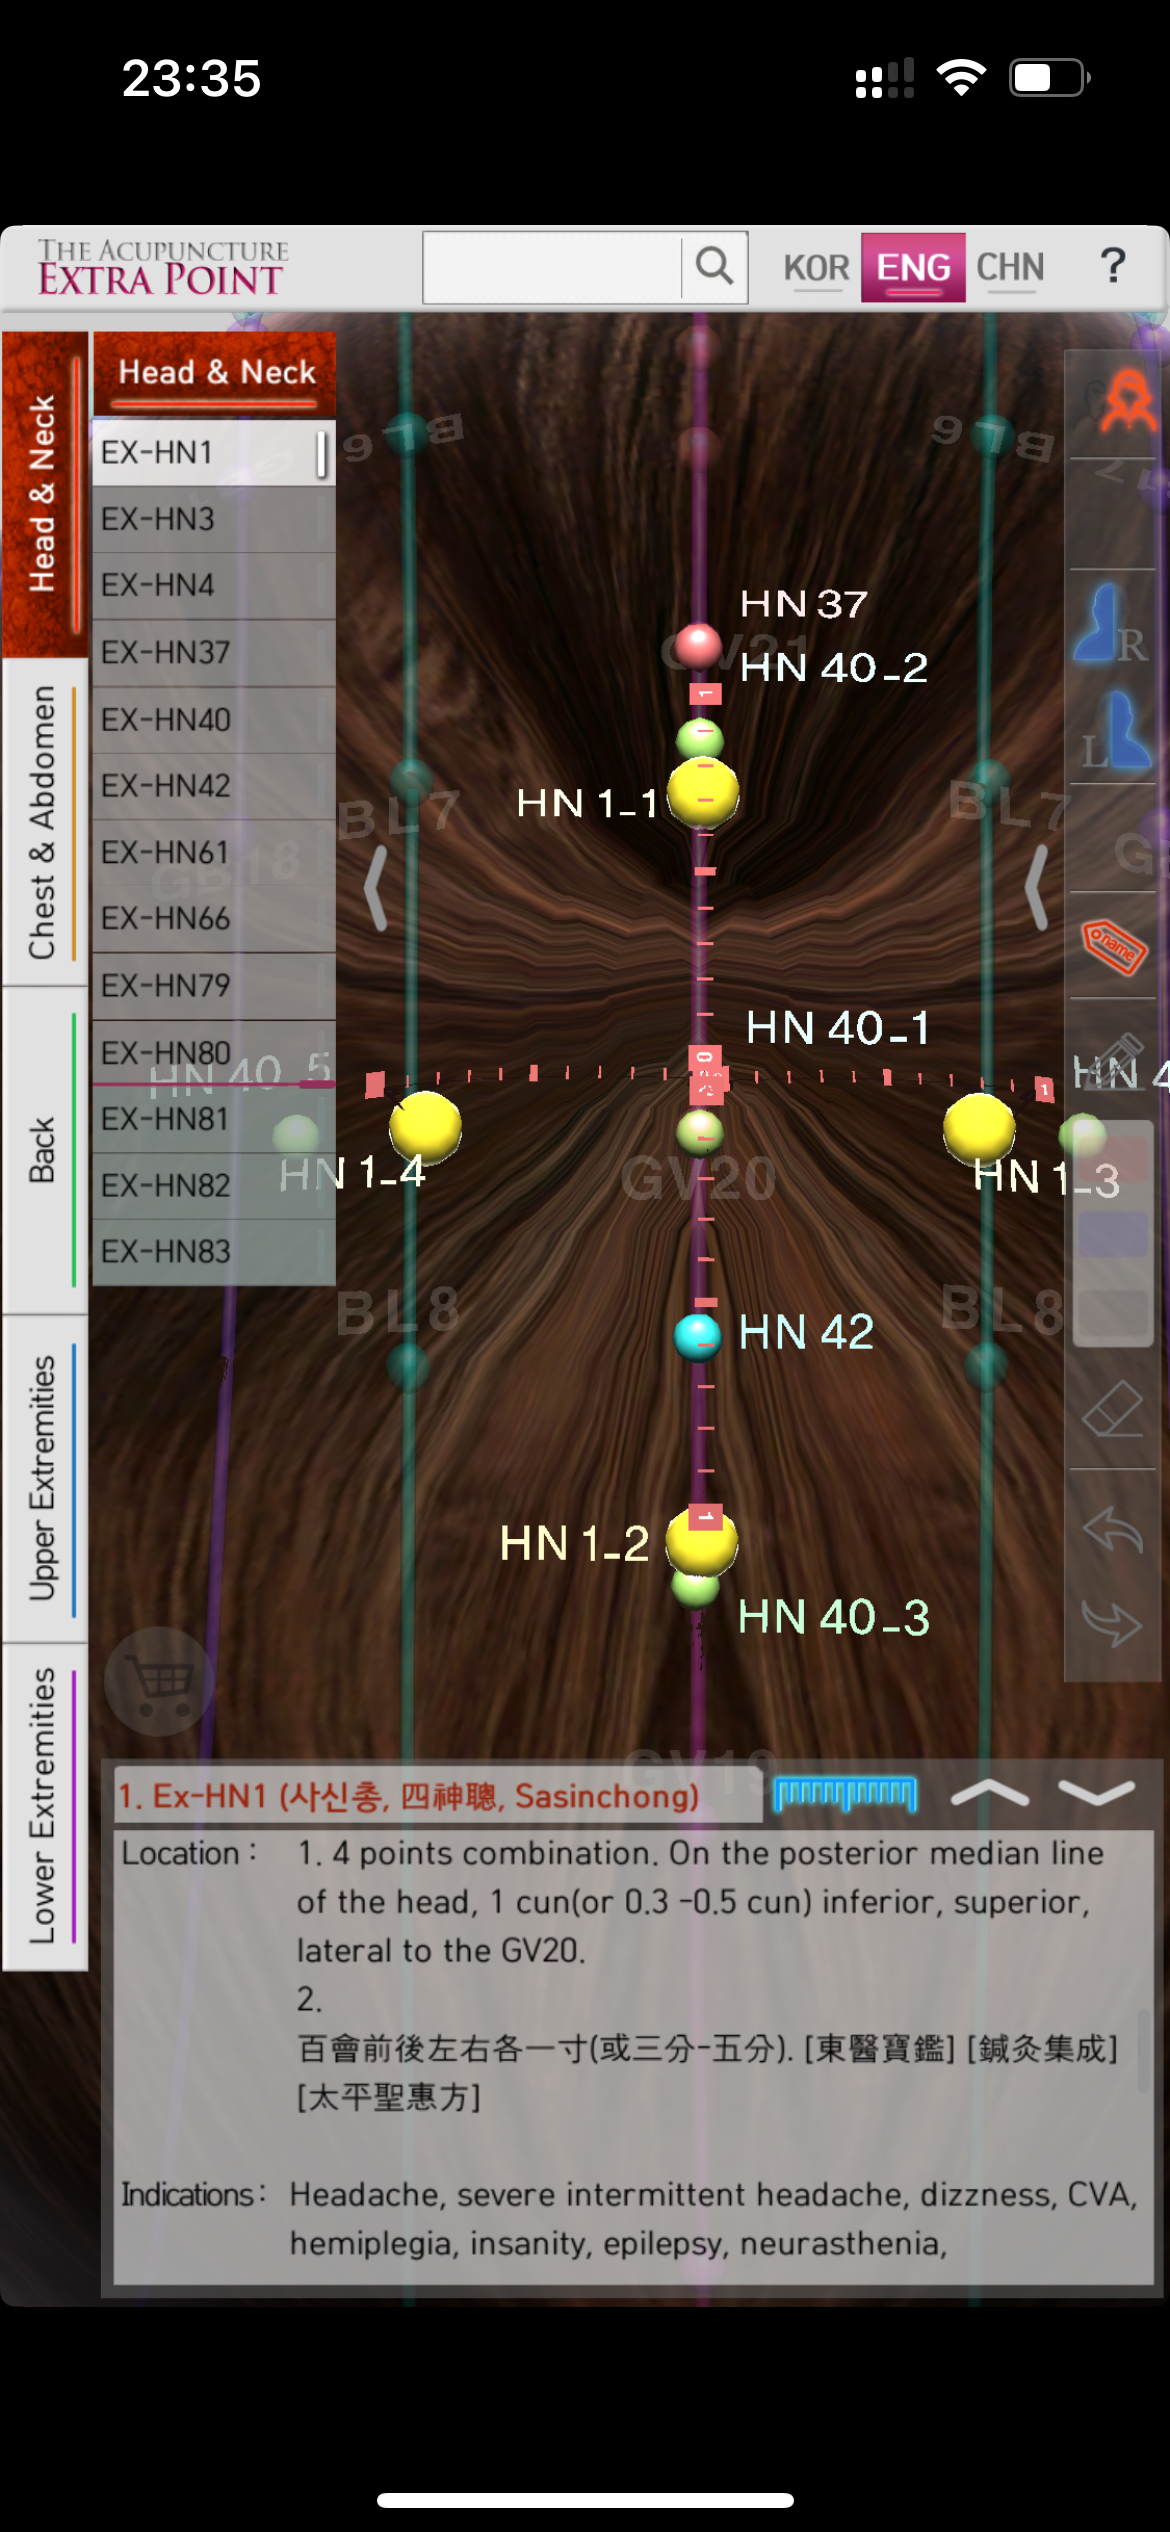This screenshot has height=2532, width=1170.
Task: Open the Upper Extremities tab
Action: pyautogui.click(x=44, y=1478)
